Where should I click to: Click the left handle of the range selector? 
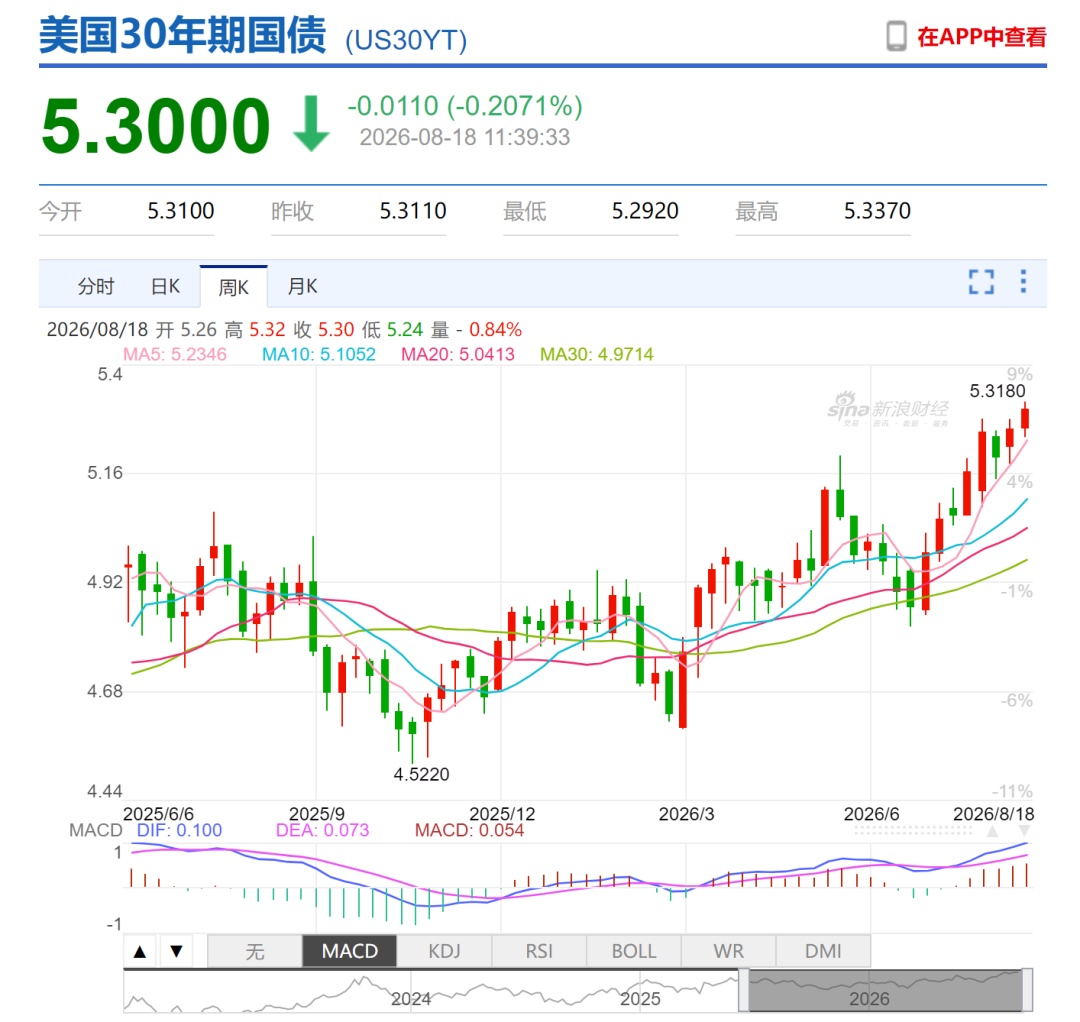click(x=743, y=990)
